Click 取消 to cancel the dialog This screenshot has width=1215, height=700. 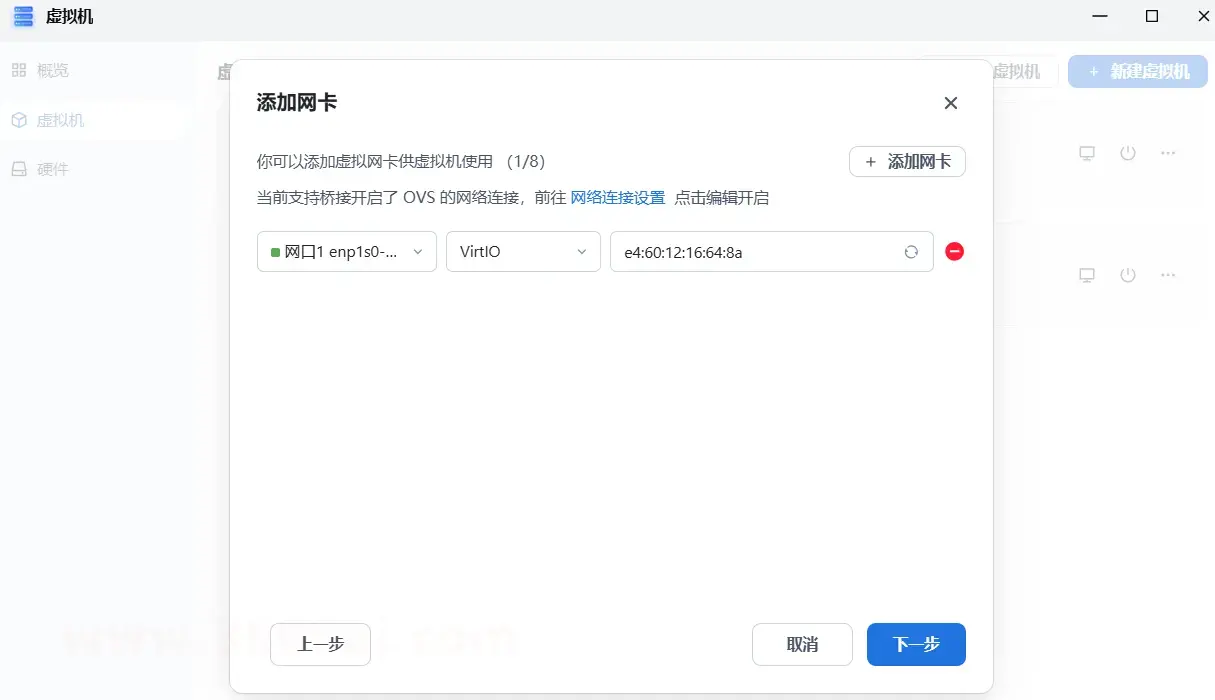802,645
